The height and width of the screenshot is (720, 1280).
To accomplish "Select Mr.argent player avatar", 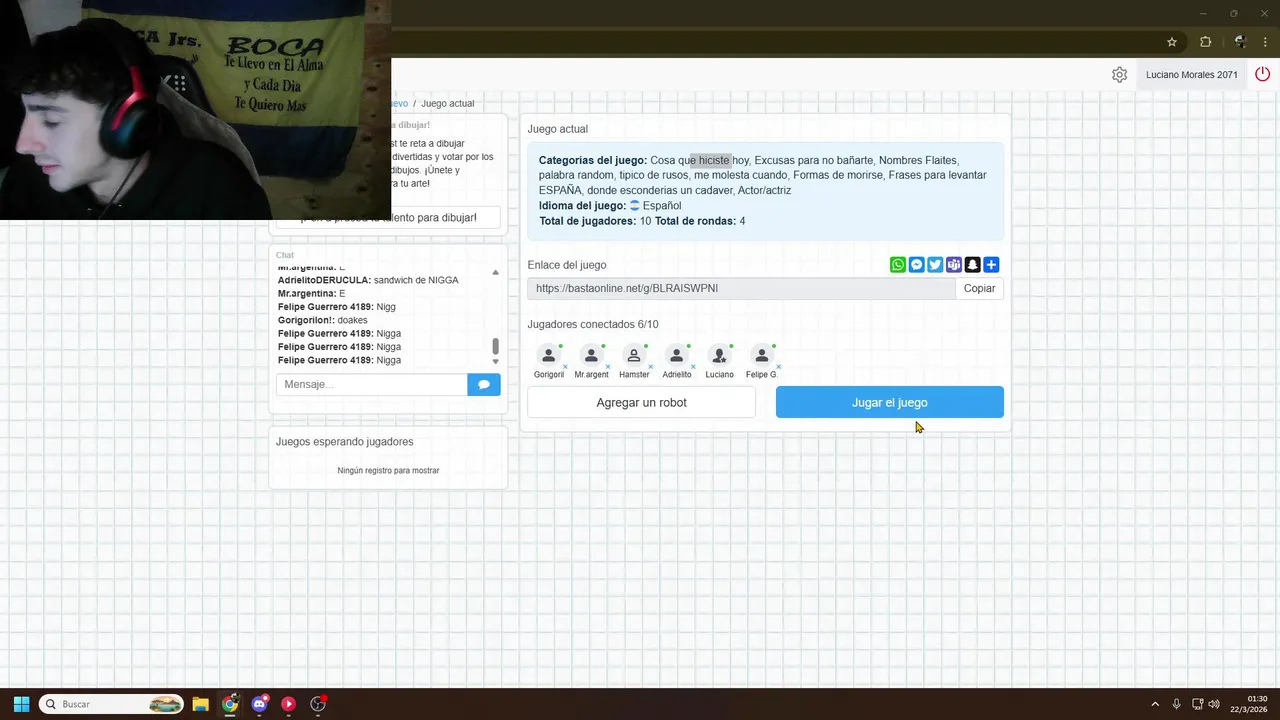I will point(591,355).
